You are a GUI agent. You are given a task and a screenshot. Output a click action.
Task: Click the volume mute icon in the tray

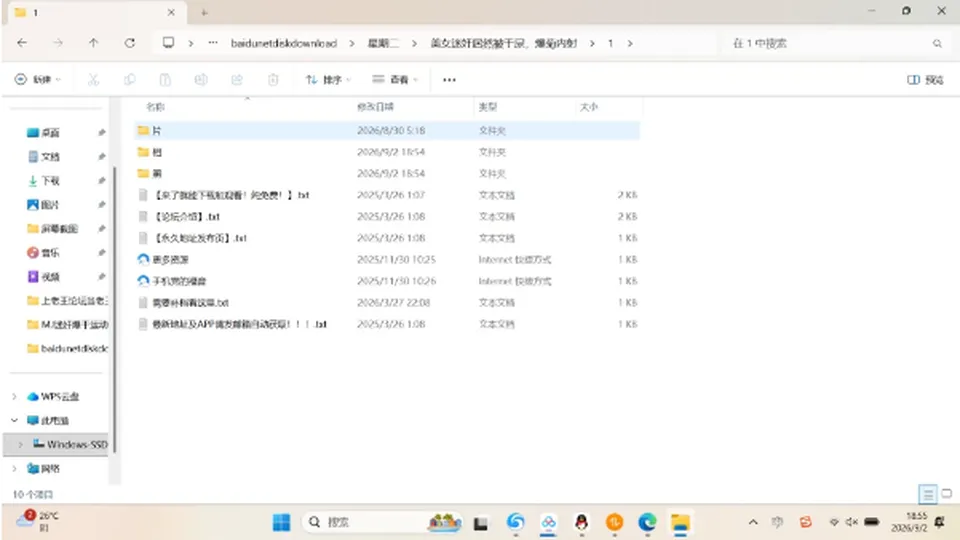point(852,522)
